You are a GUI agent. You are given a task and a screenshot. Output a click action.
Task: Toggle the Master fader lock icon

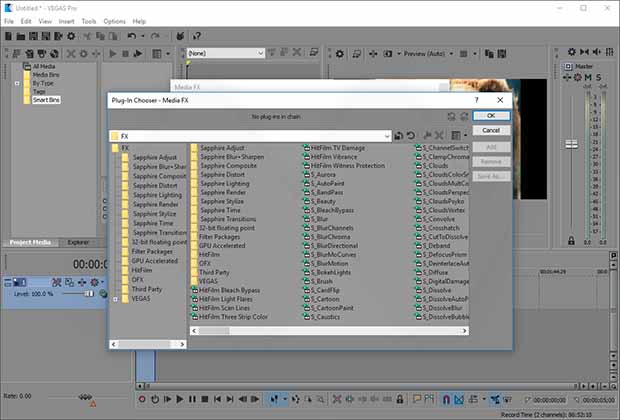coord(571,240)
